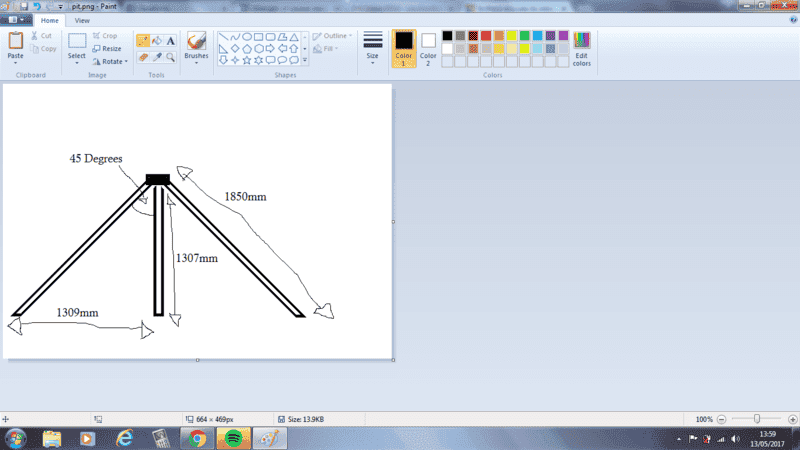Select the Pencil tool
This screenshot has width=800, height=450.
click(x=142, y=41)
